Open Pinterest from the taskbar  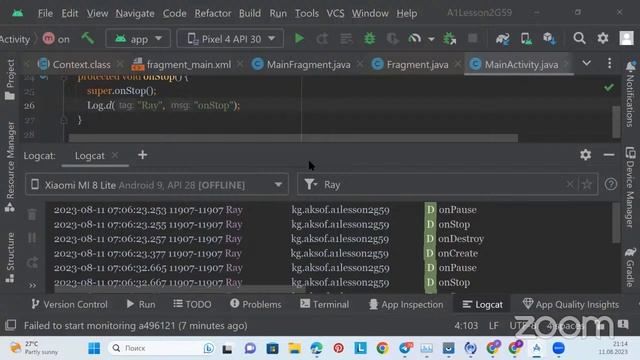[x=338, y=348]
